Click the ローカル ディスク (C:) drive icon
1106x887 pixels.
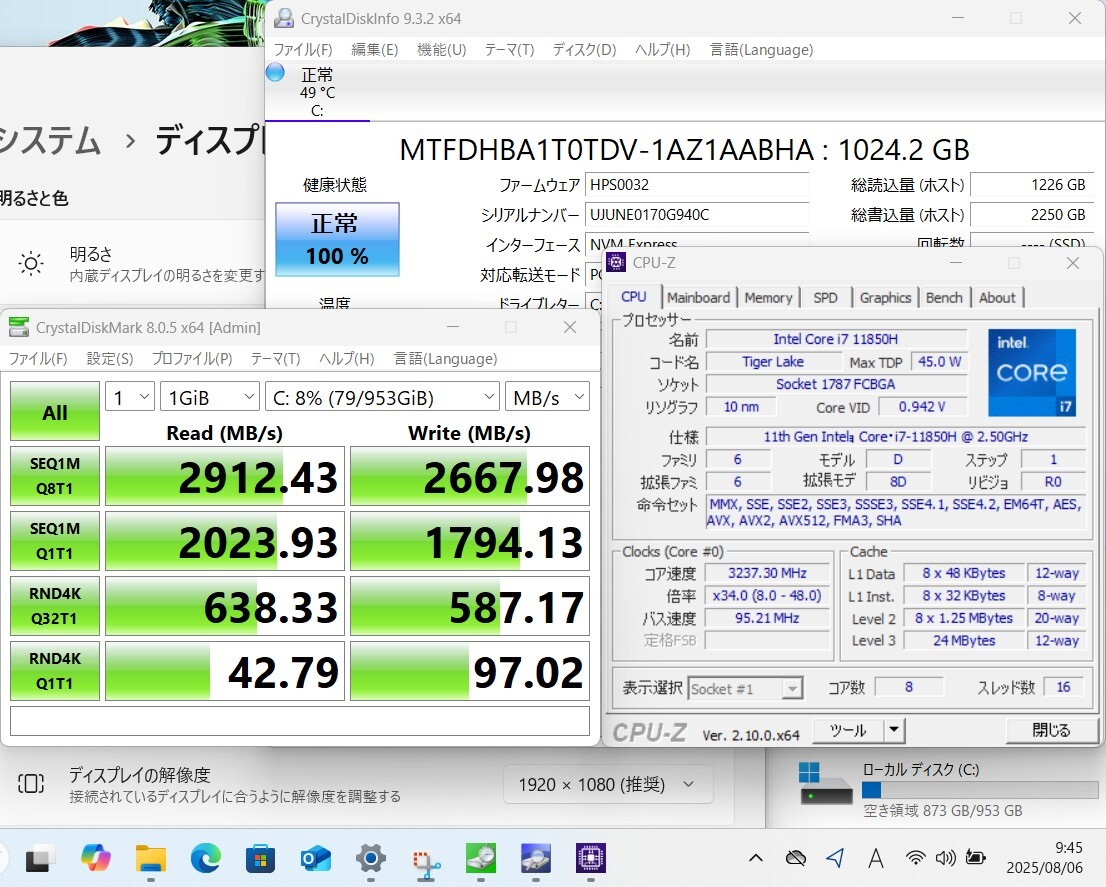click(826, 783)
